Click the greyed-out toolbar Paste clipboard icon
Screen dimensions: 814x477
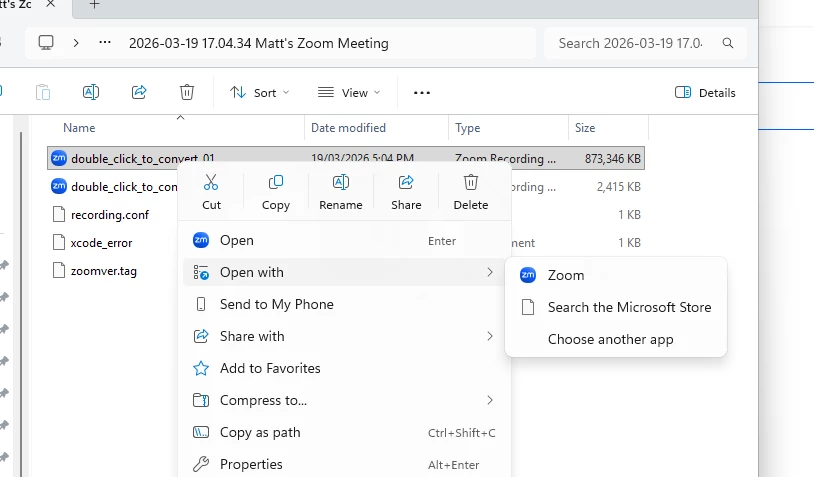tap(43, 92)
